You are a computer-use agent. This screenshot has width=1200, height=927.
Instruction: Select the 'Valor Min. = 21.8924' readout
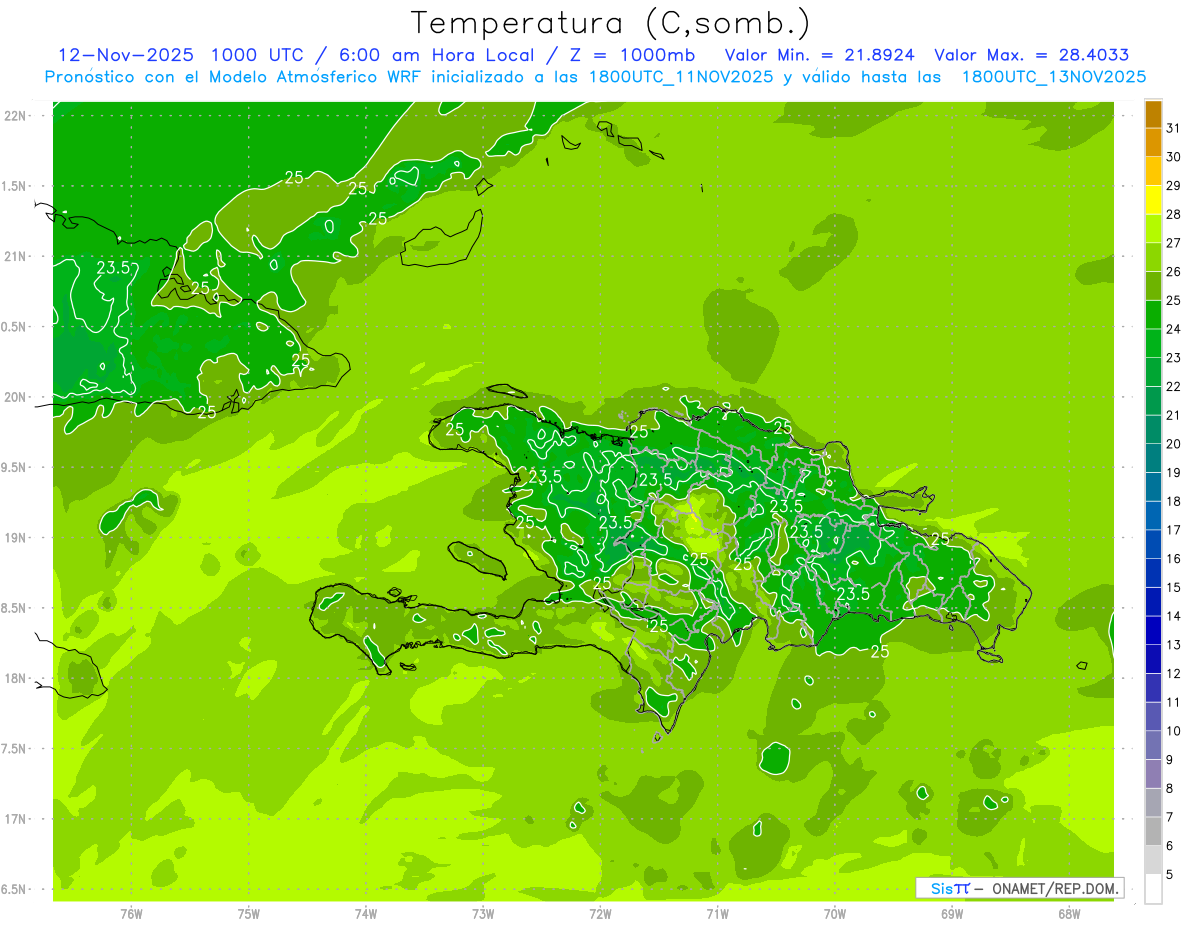click(820, 55)
